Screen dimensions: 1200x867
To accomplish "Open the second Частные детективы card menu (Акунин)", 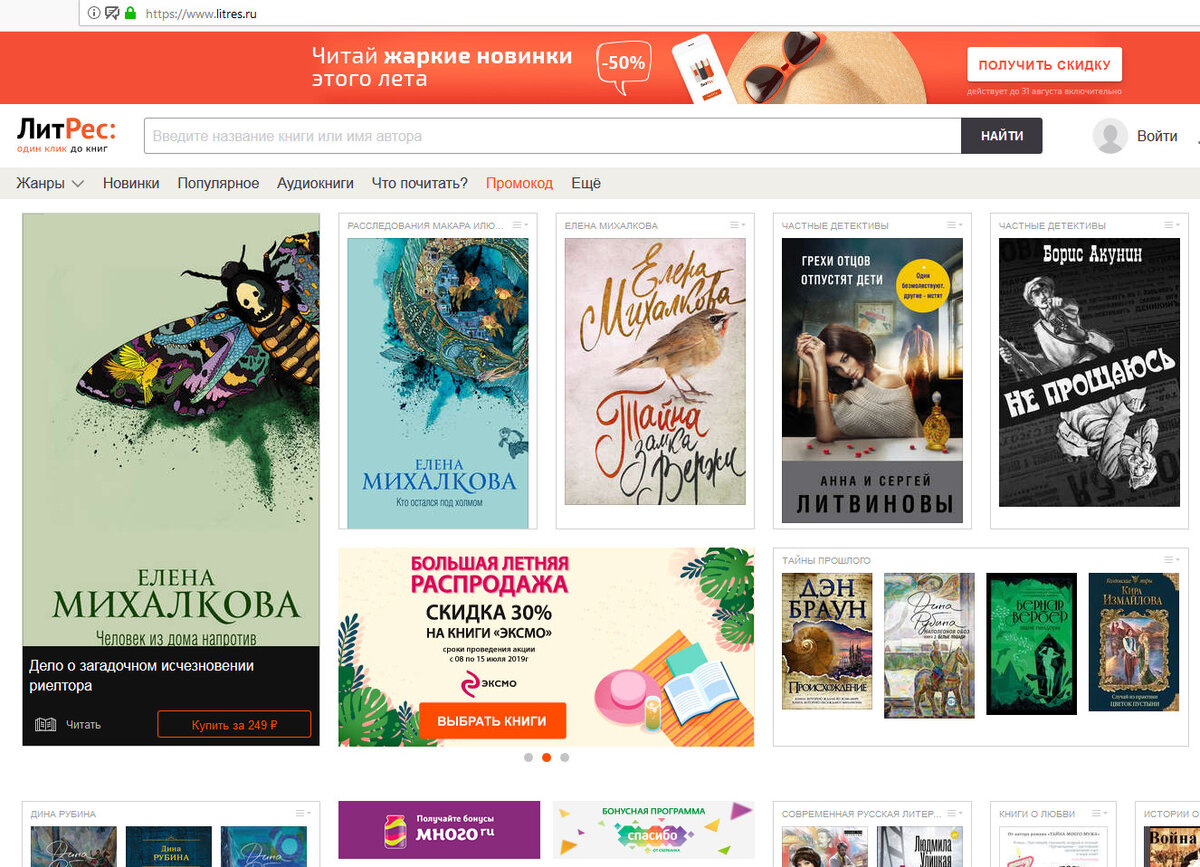I will pyautogui.click(x=1171, y=225).
